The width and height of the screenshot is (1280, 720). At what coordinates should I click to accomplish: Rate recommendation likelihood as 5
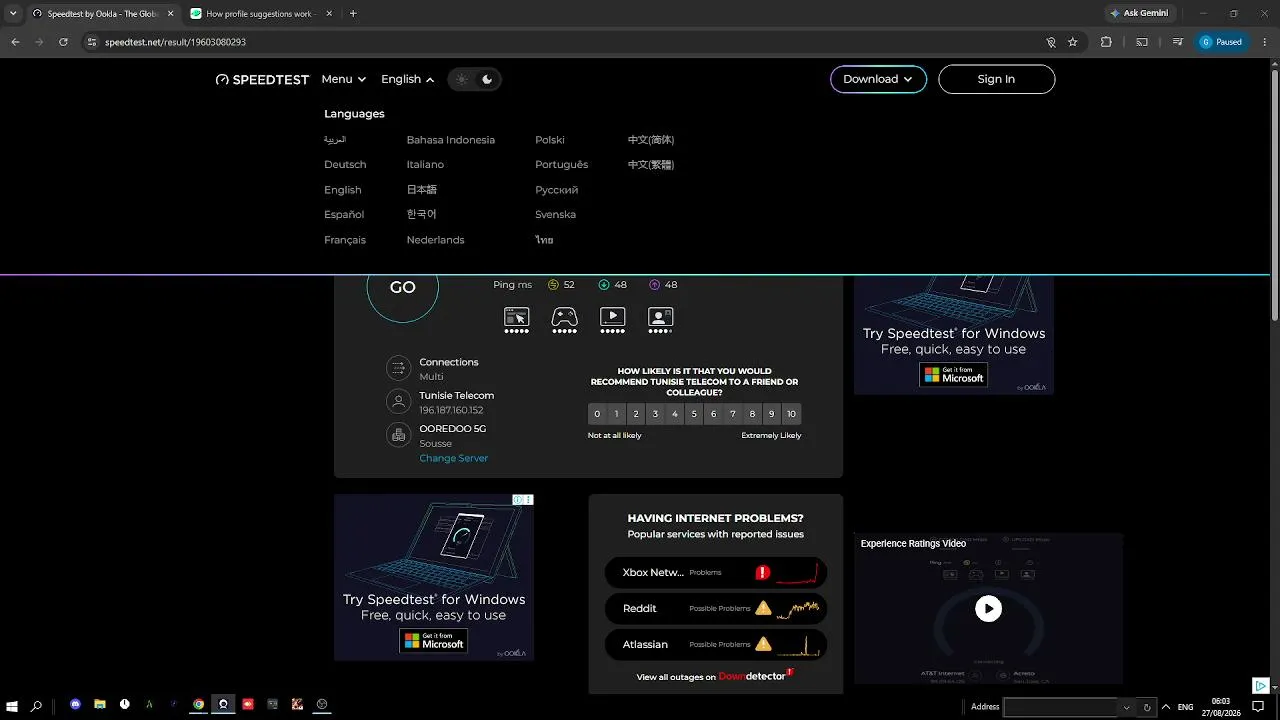(694, 414)
